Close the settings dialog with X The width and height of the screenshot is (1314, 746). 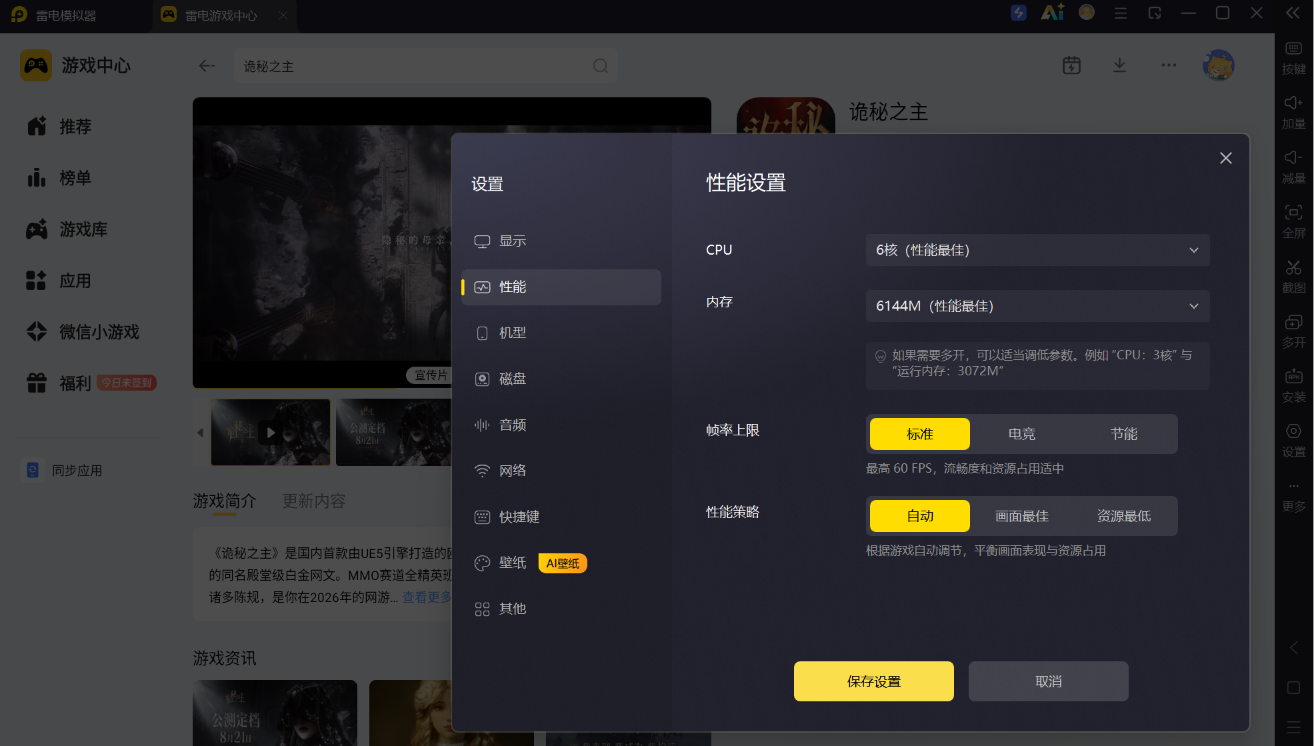point(1226,158)
